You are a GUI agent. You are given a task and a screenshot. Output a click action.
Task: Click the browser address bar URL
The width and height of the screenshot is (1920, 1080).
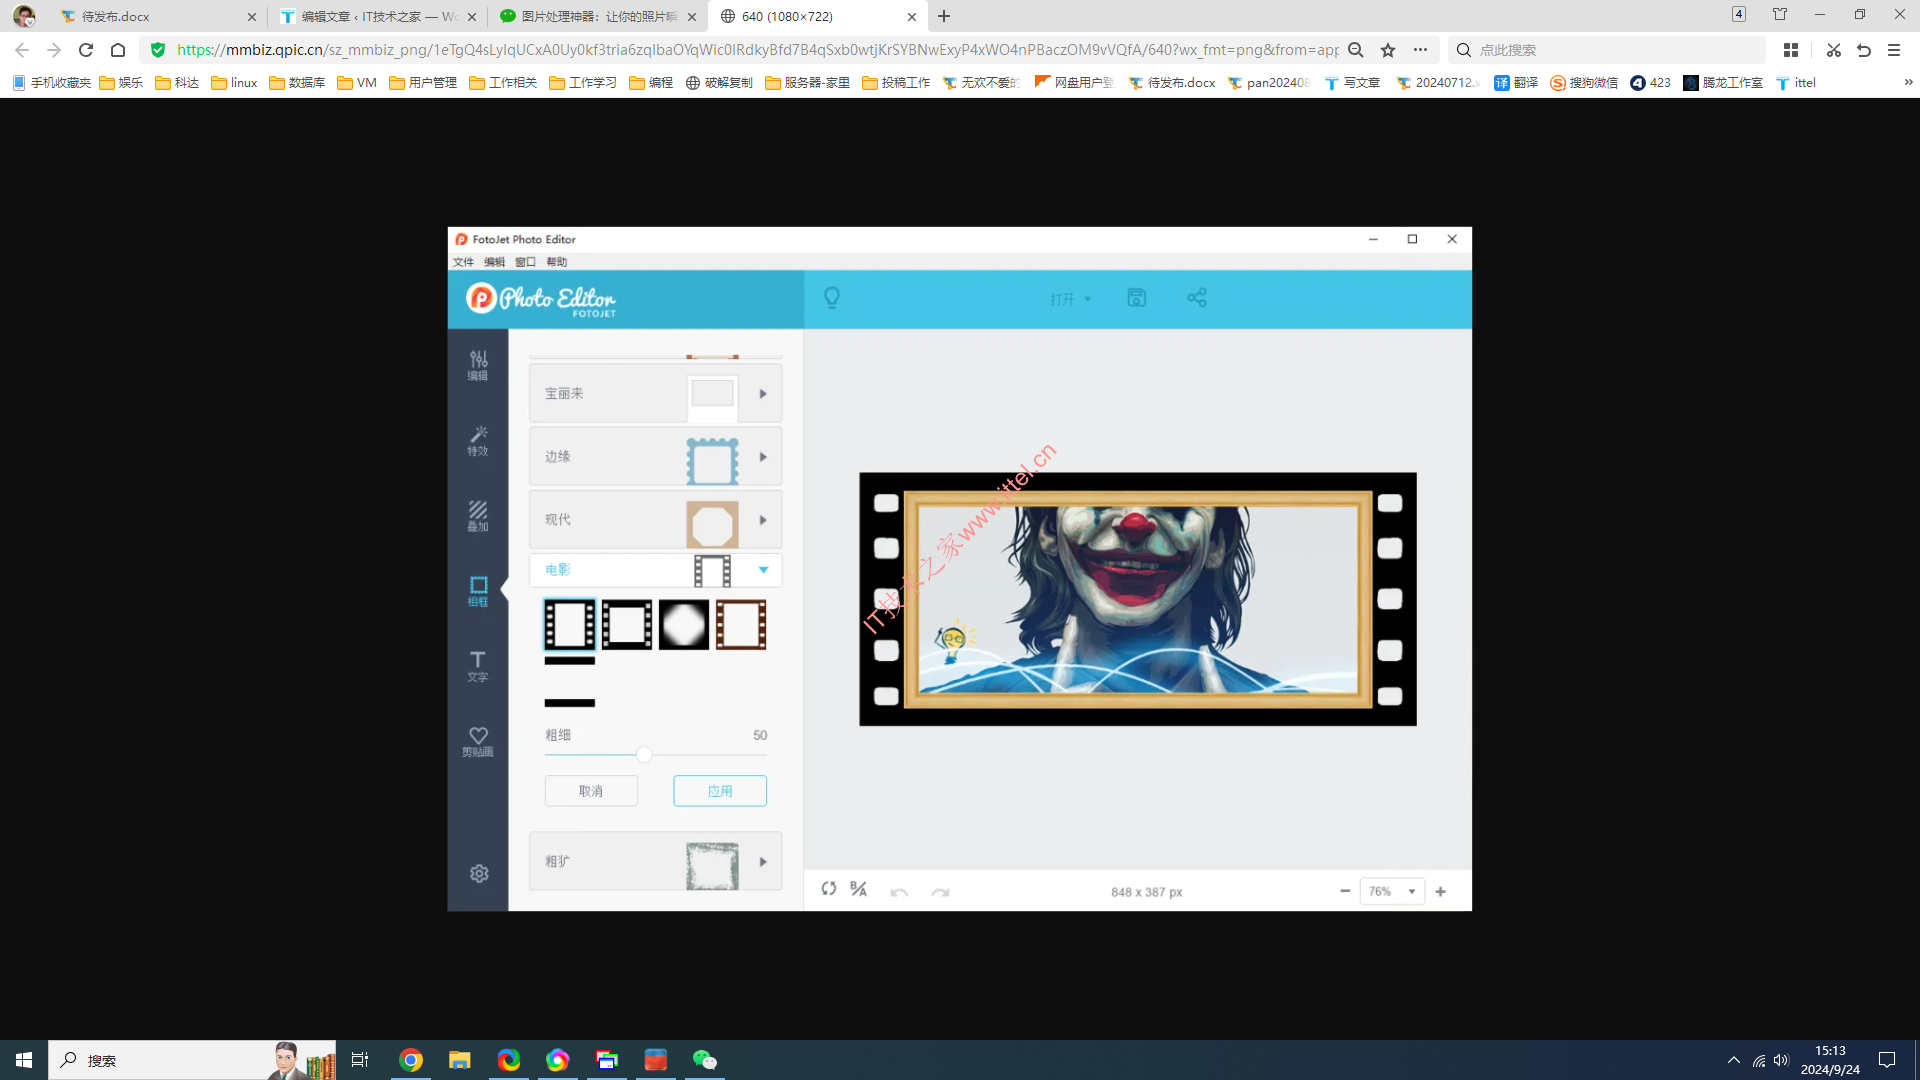point(757,50)
